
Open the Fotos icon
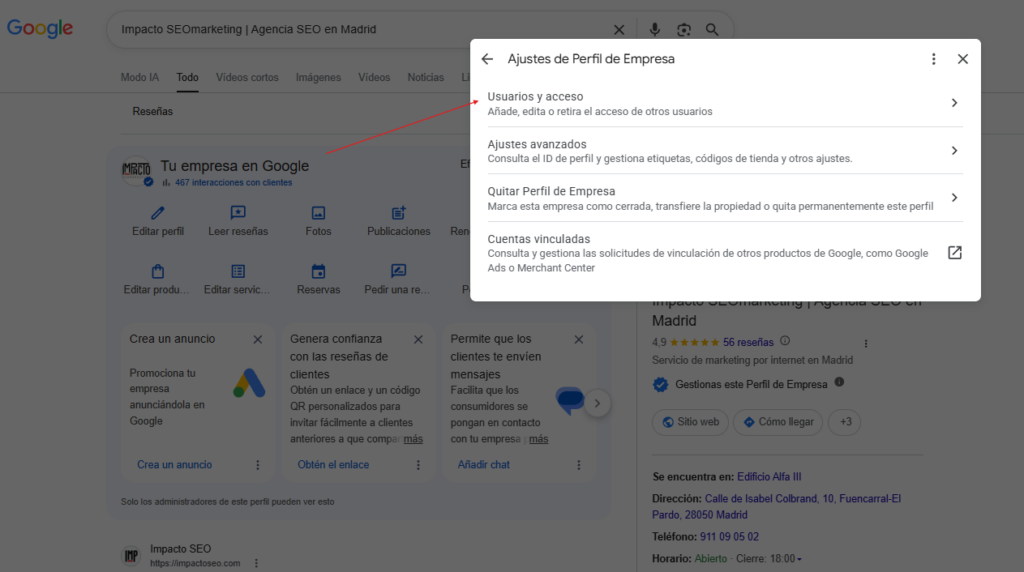(318, 213)
